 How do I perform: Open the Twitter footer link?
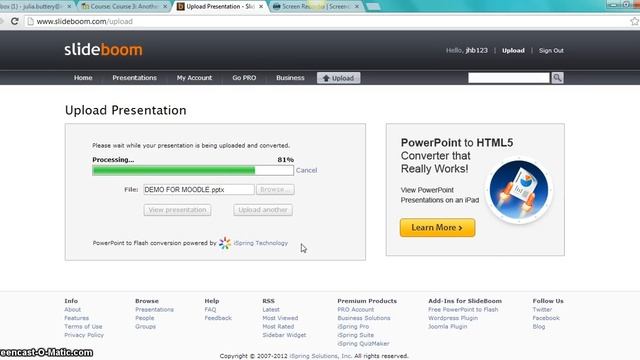point(542,309)
